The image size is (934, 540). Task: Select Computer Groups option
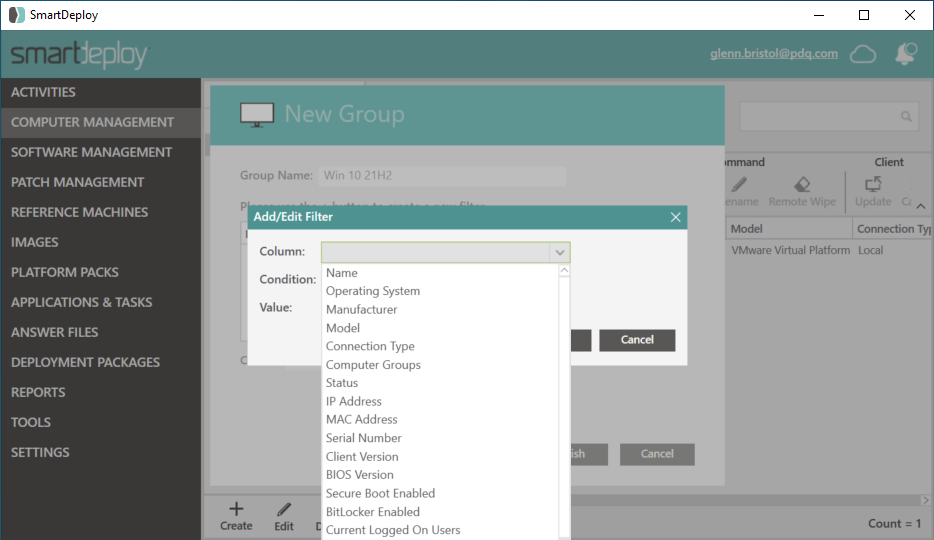[x=373, y=365]
